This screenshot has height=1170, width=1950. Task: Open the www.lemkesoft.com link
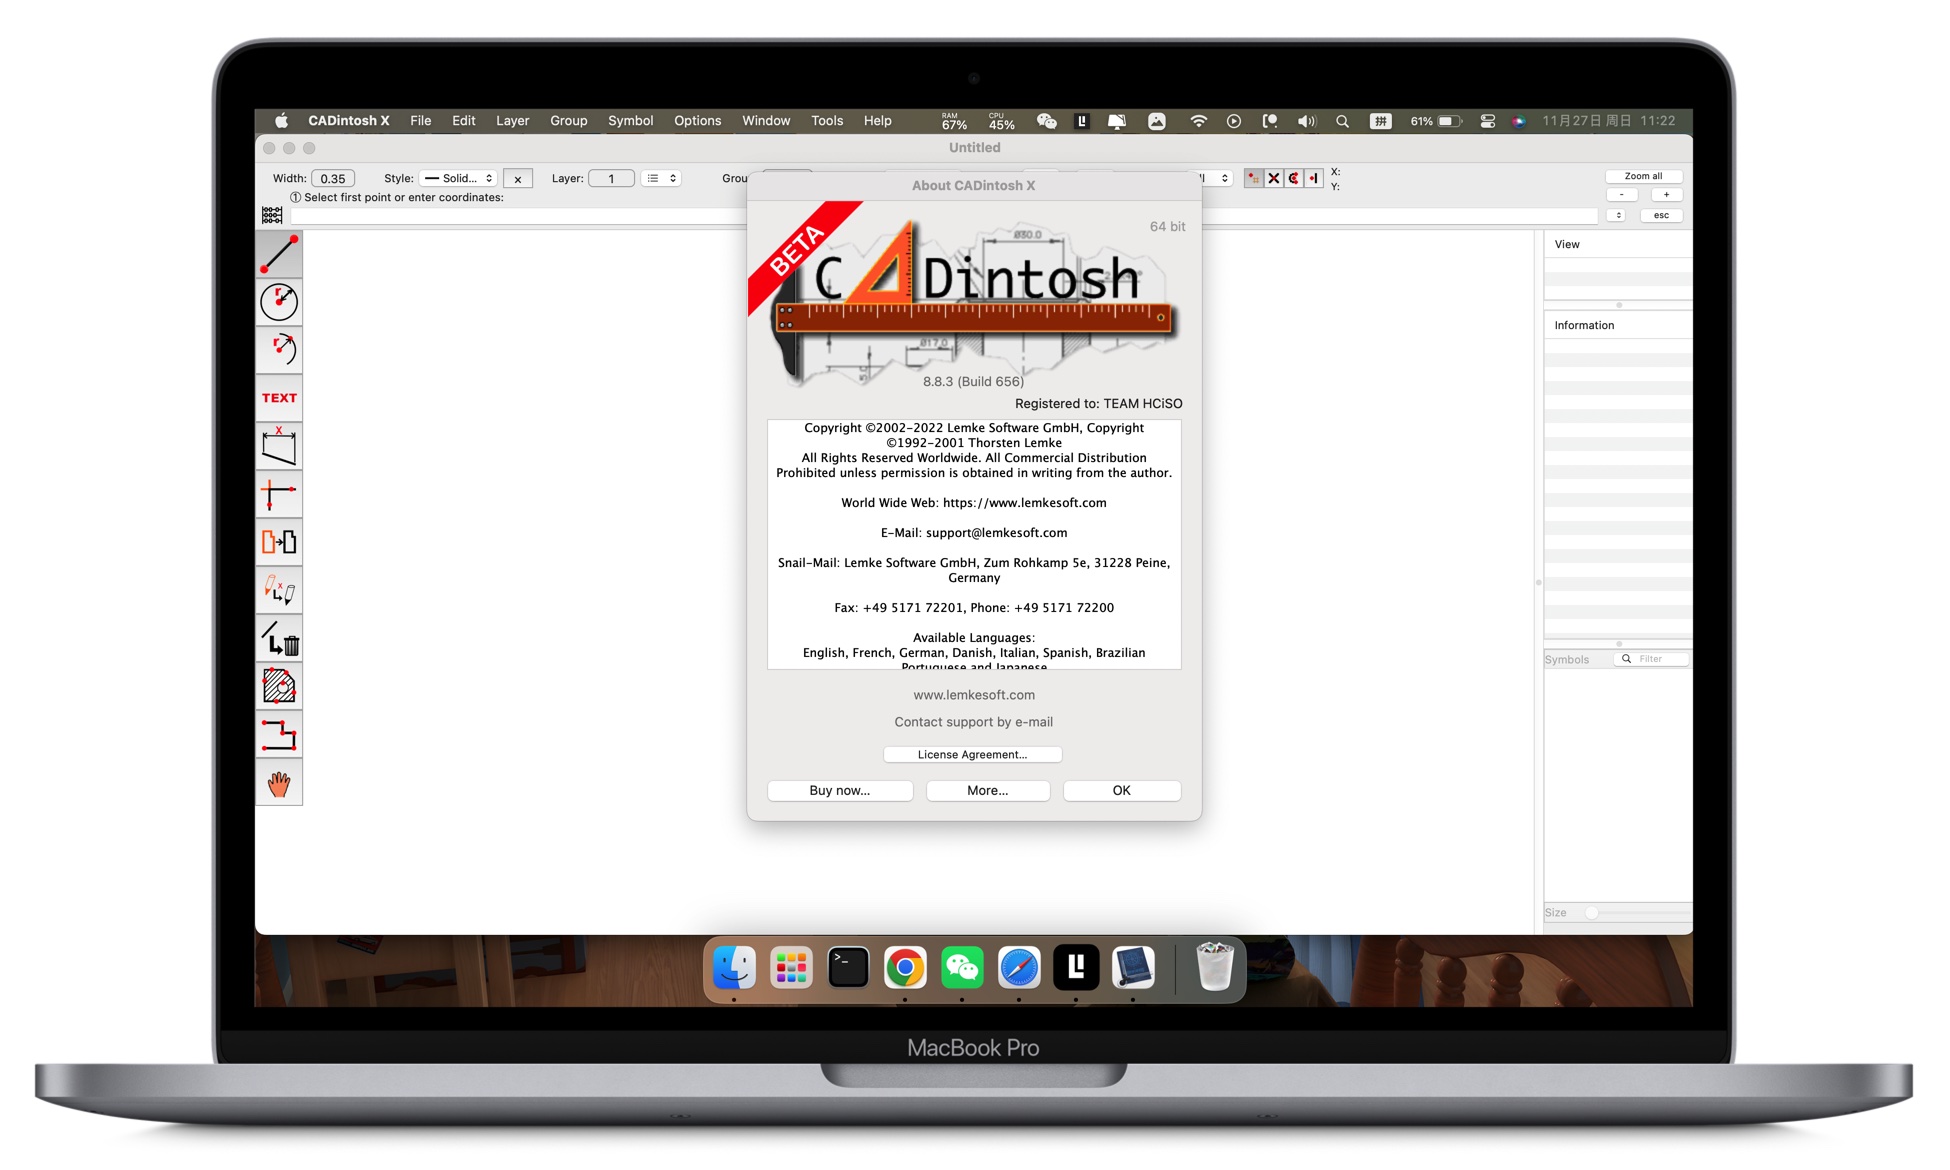[x=974, y=694]
